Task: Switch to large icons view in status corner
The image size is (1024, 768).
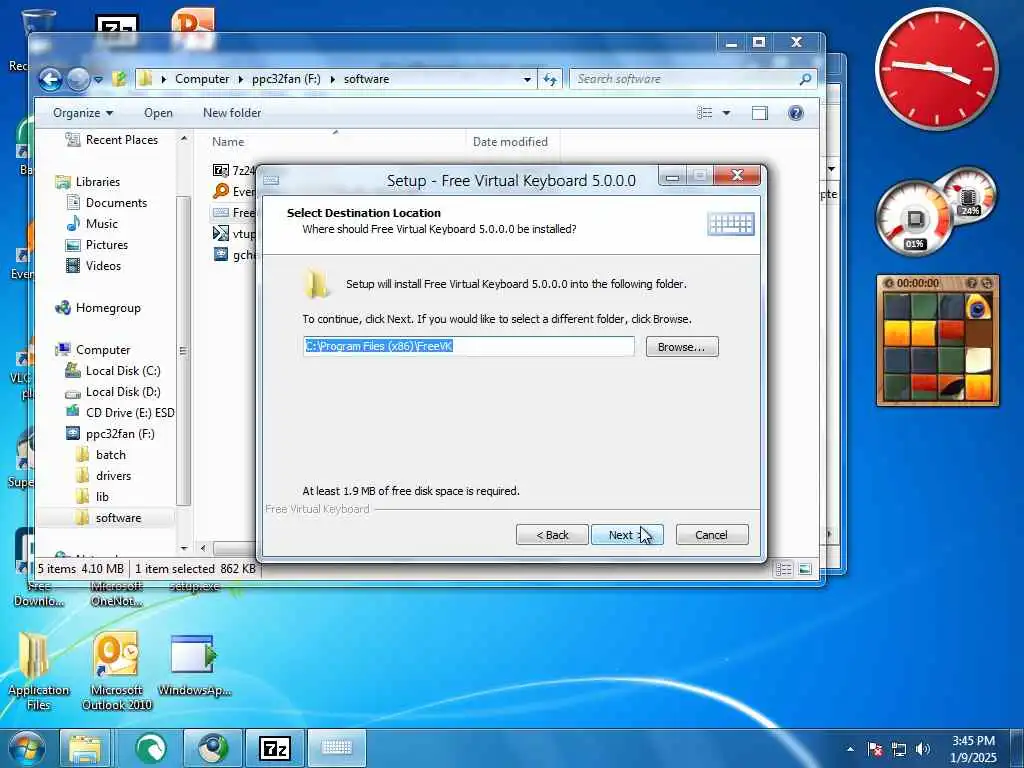Action: pos(805,569)
